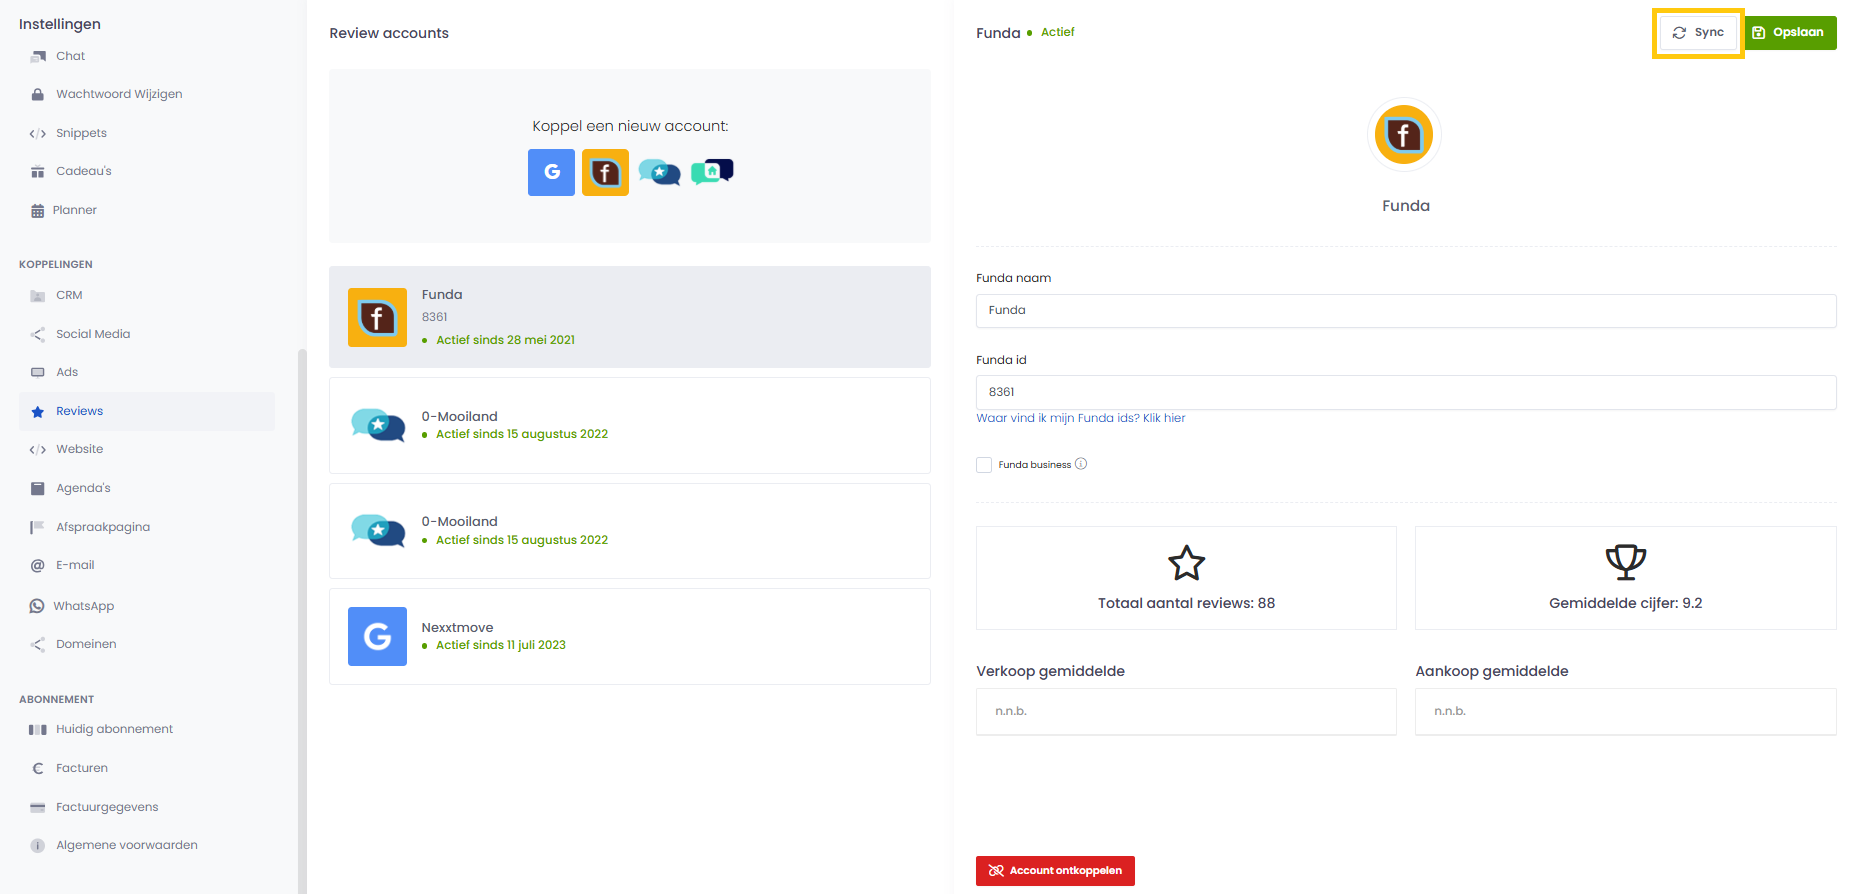The height and width of the screenshot is (894, 1854).
Task: Focus the Funda naam text field
Action: point(1405,310)
